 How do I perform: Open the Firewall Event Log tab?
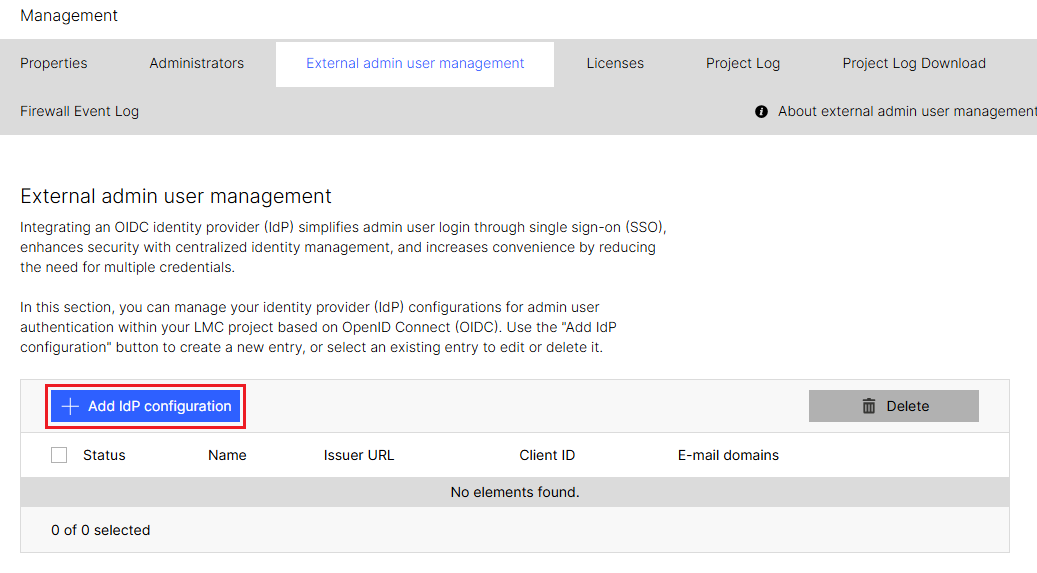point(80,111)
